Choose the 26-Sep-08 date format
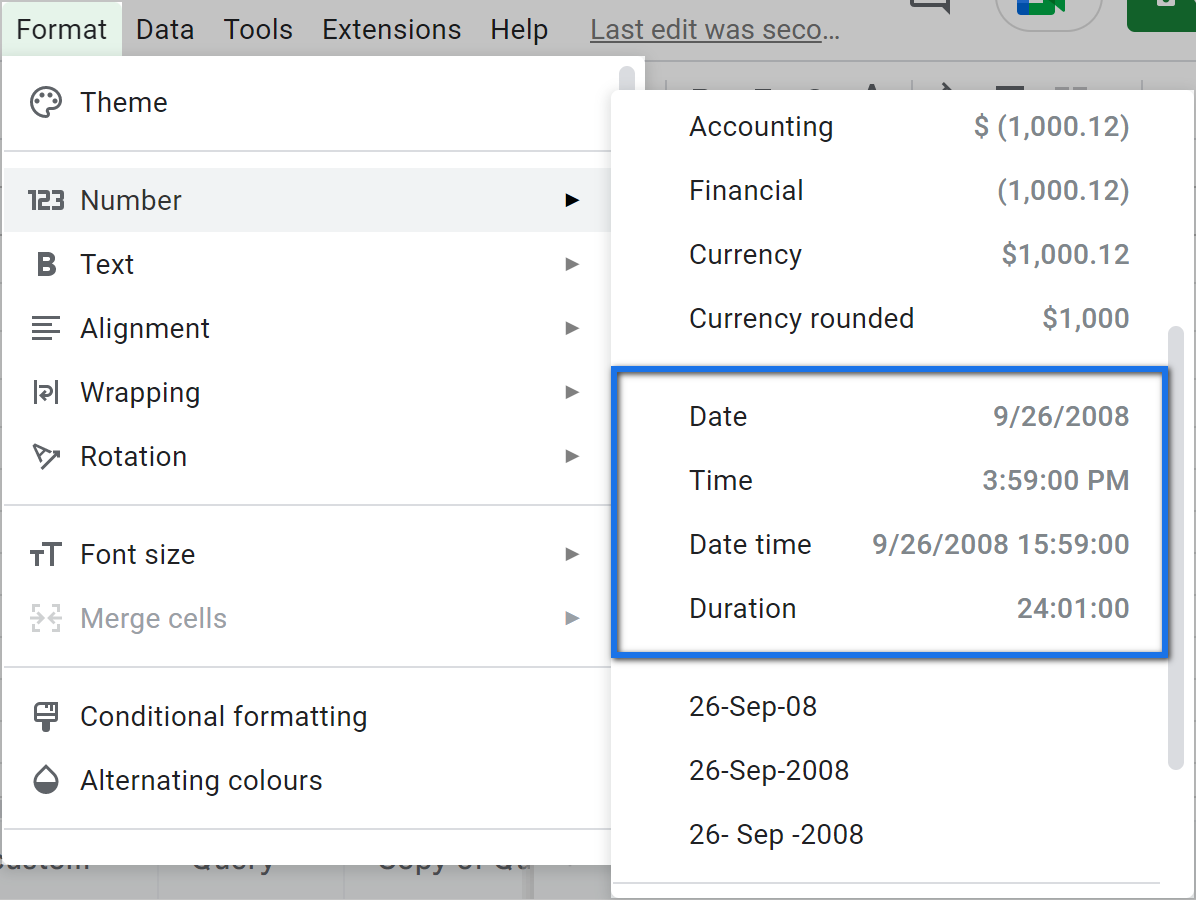 [x=889, y=706]
